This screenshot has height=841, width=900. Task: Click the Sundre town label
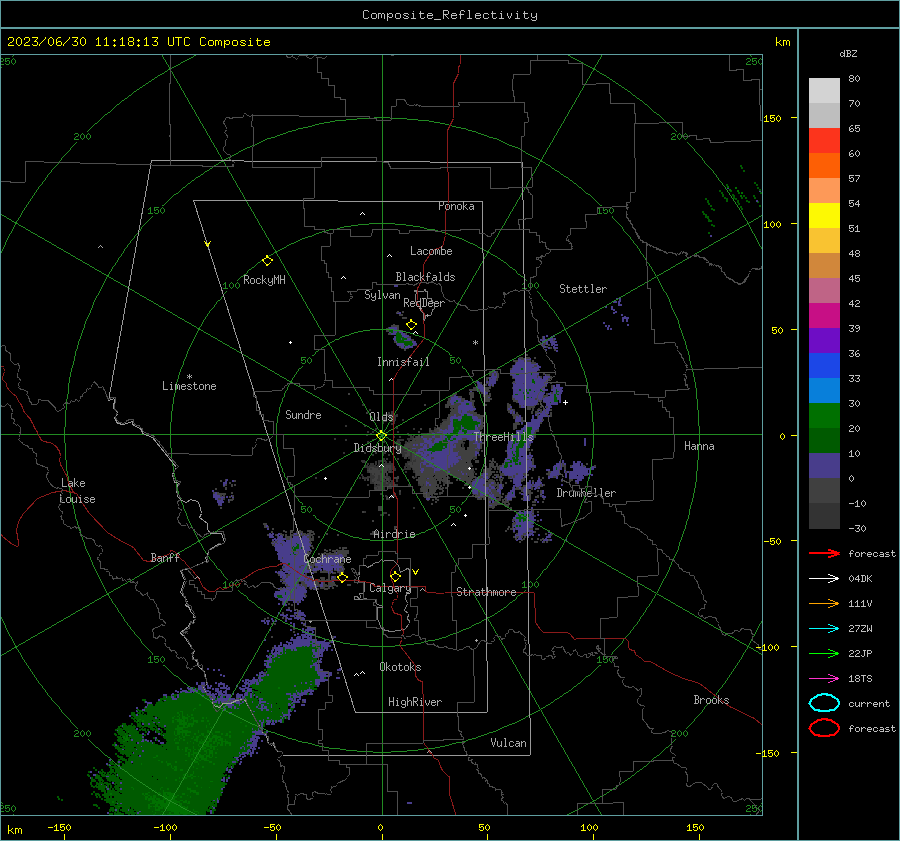point(303,414)
